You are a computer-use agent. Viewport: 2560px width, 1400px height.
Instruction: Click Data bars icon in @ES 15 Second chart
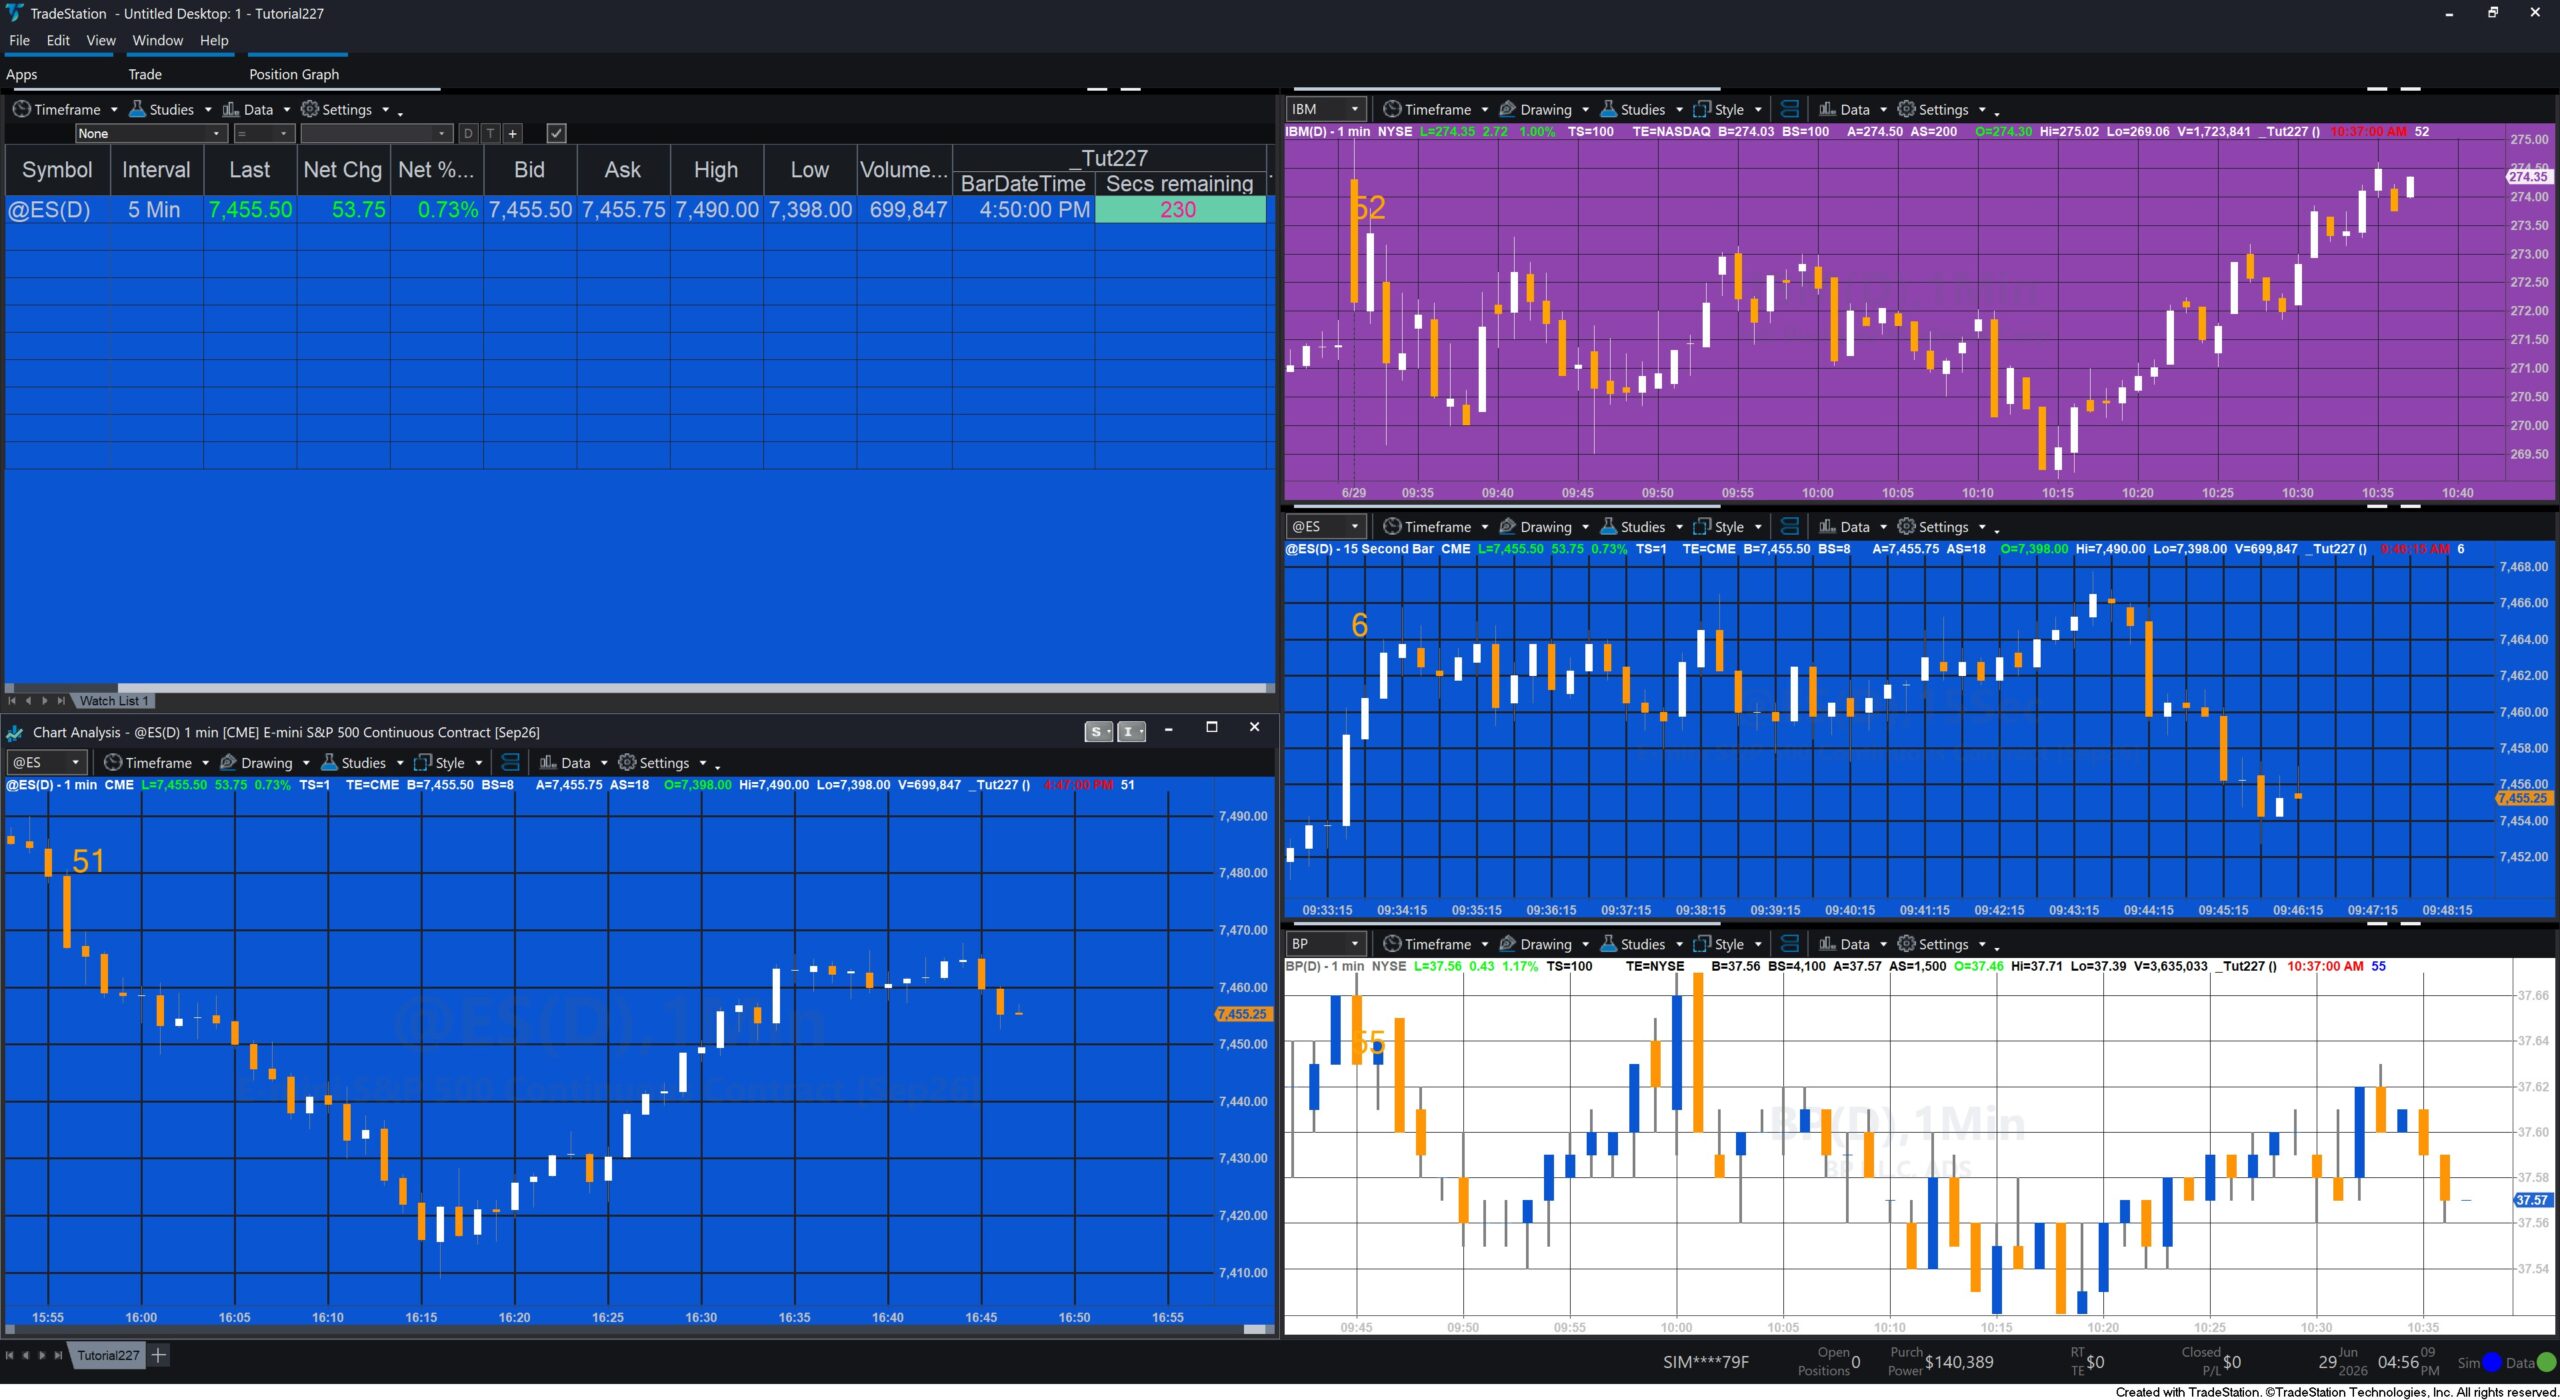(x=1826, y=526)
